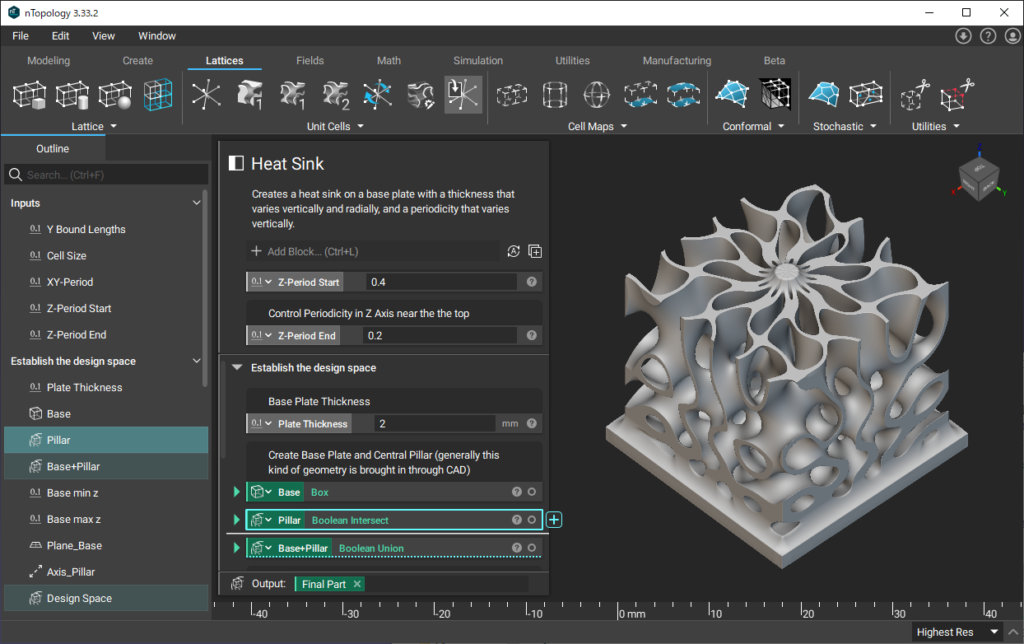Image resolution: width=1024 pixels, height=644 pixels.
Task: Toggle the Heat Sink notebook panel icon
Action: (236, 163)
